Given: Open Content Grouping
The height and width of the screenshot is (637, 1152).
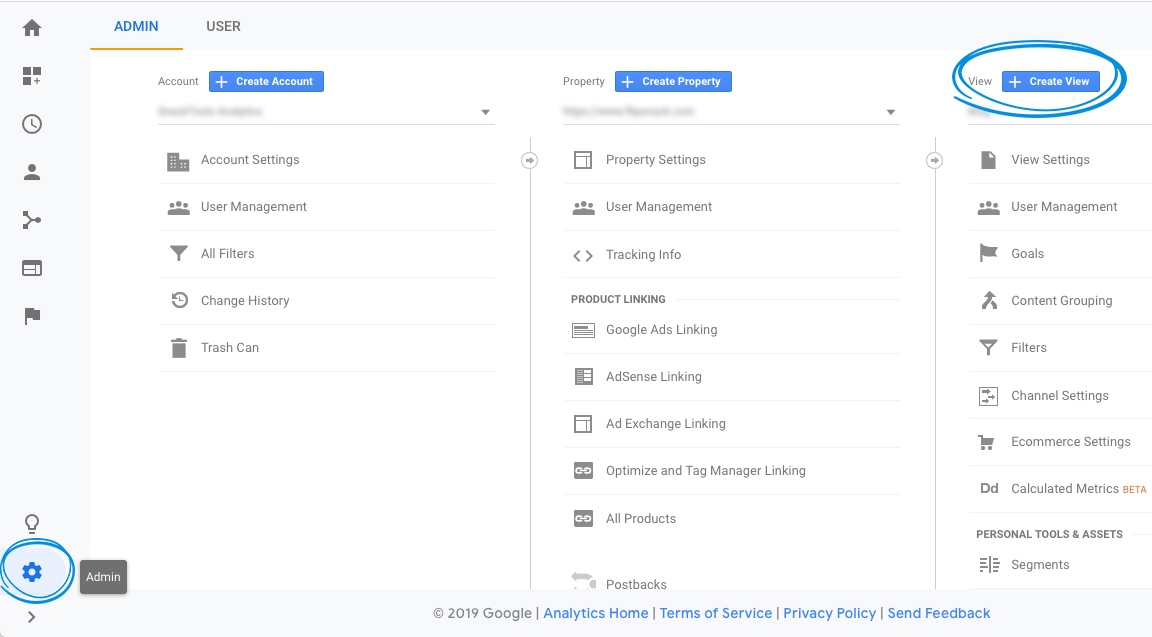Looking at the screenshot, I should tap(1060, 301).
